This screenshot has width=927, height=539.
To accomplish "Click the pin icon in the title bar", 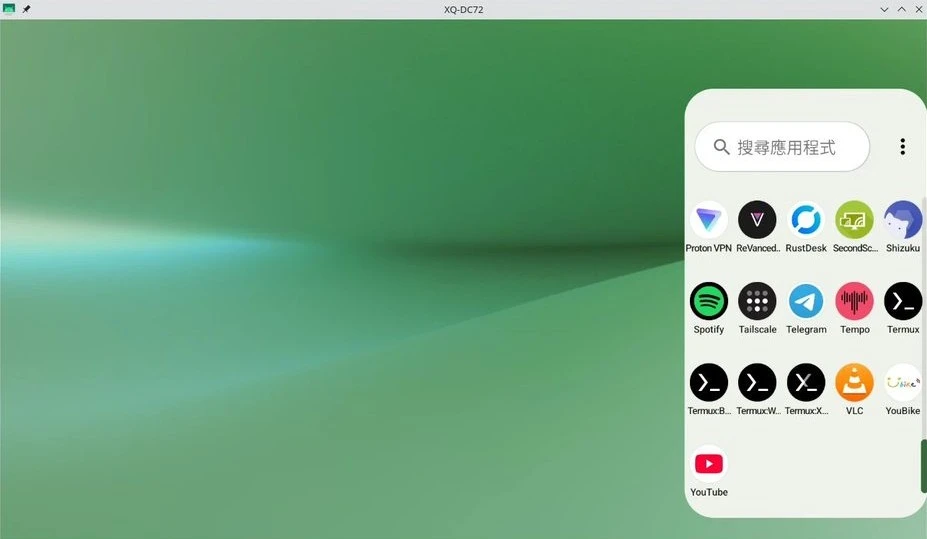I will click(27, 9).
